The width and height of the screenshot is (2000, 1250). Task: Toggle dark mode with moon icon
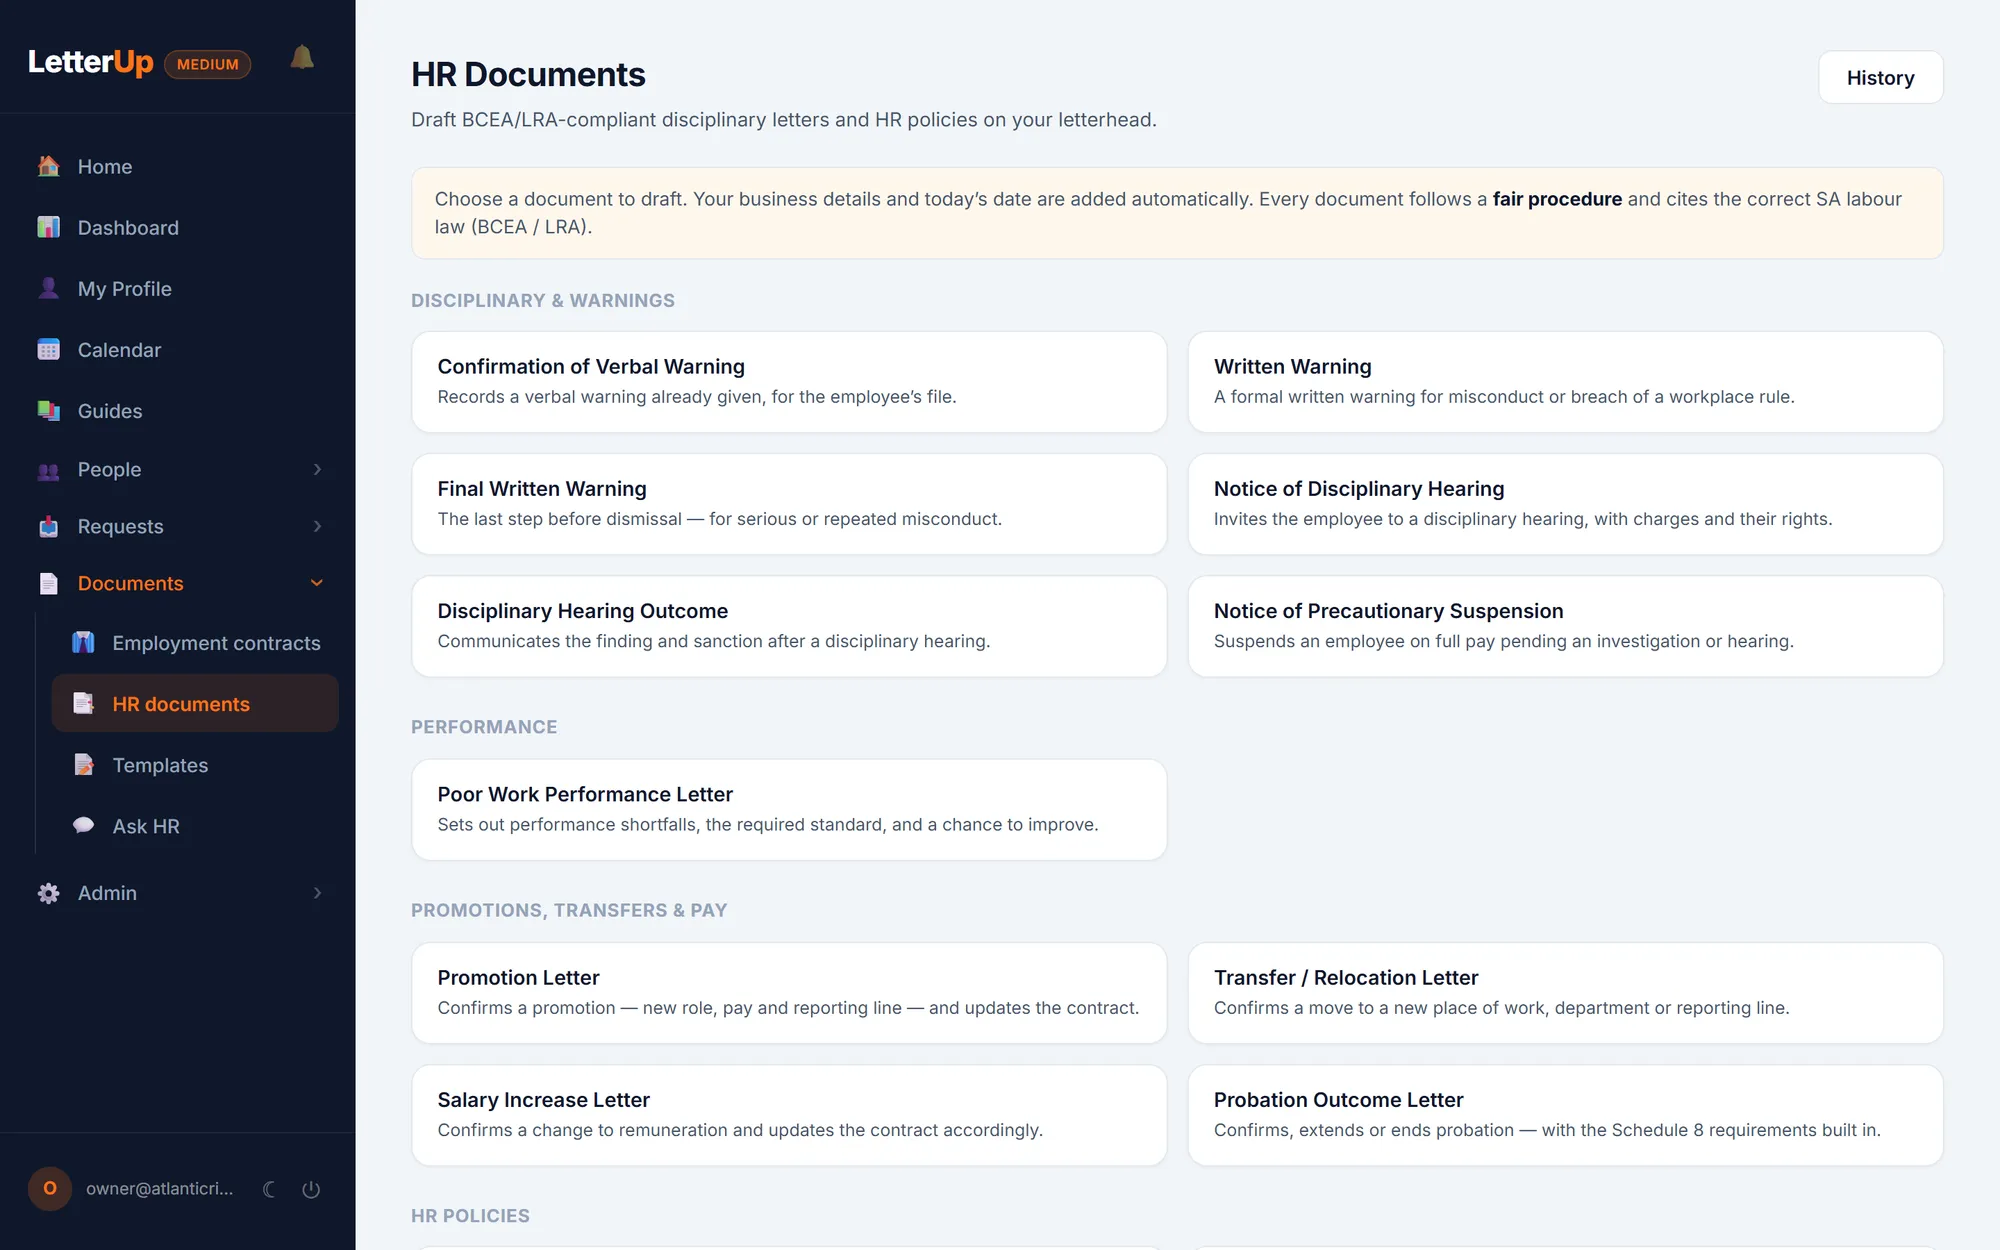[269, 1189]
